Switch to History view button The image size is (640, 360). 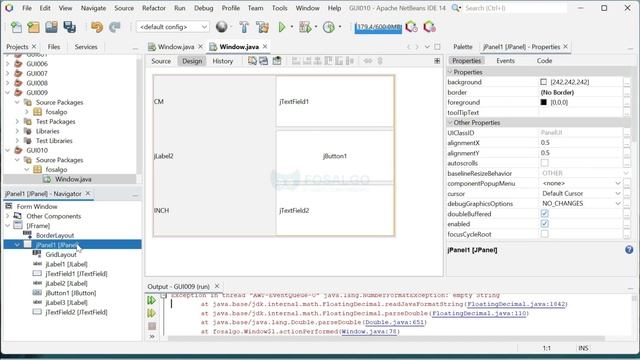point(222,61)
